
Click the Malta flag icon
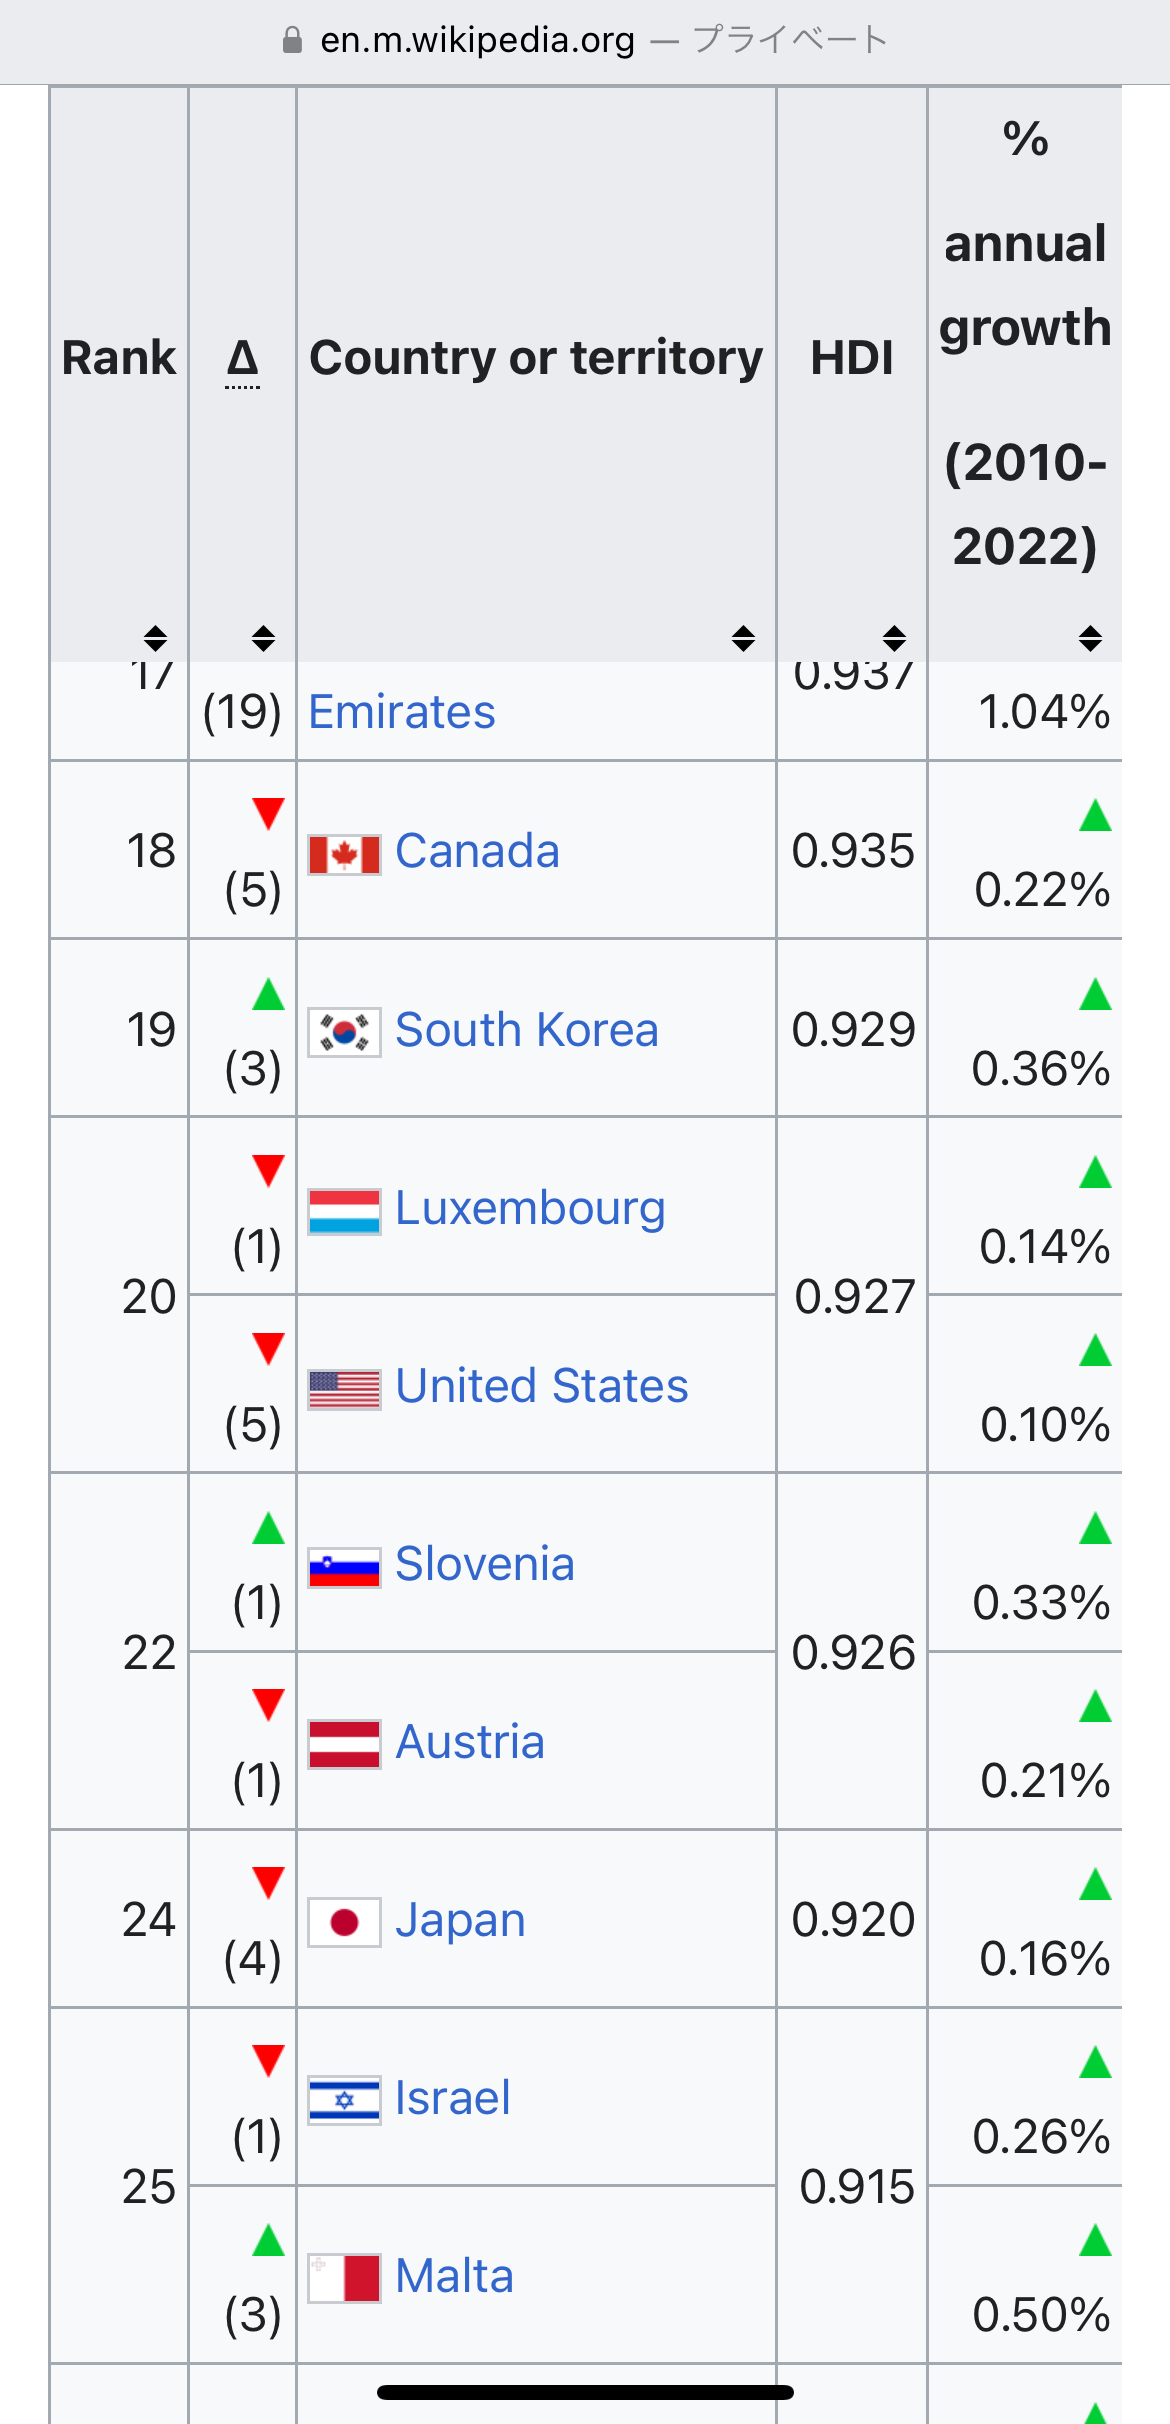344,2278
